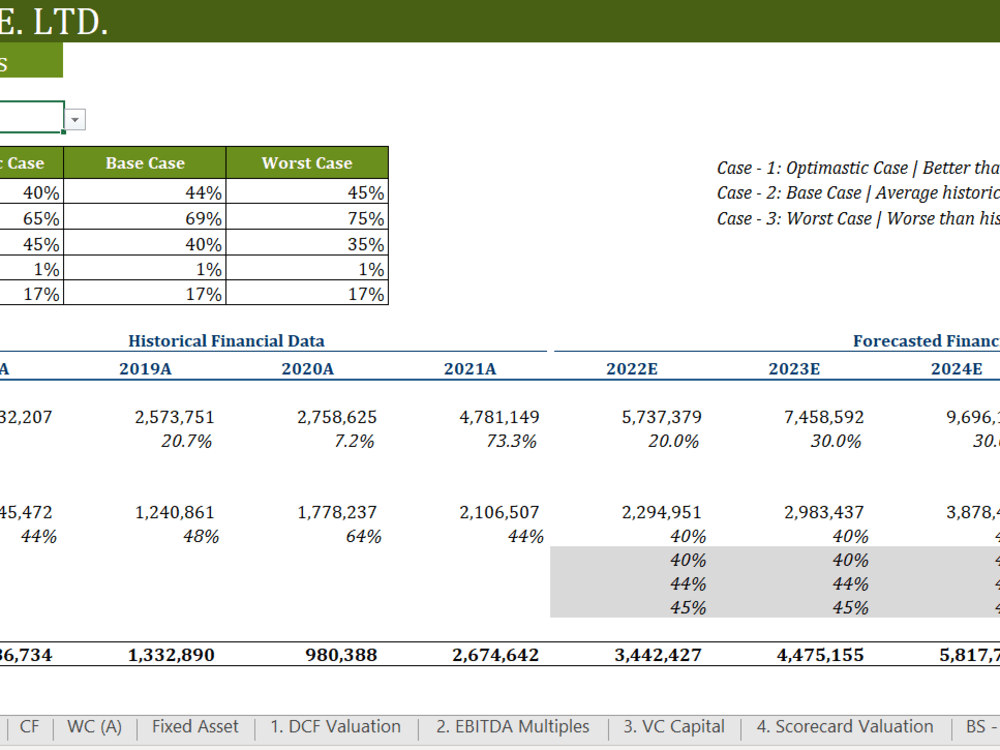
Task: Select the 48% margin cell under 2019A
Action: (x=201, y=536)
